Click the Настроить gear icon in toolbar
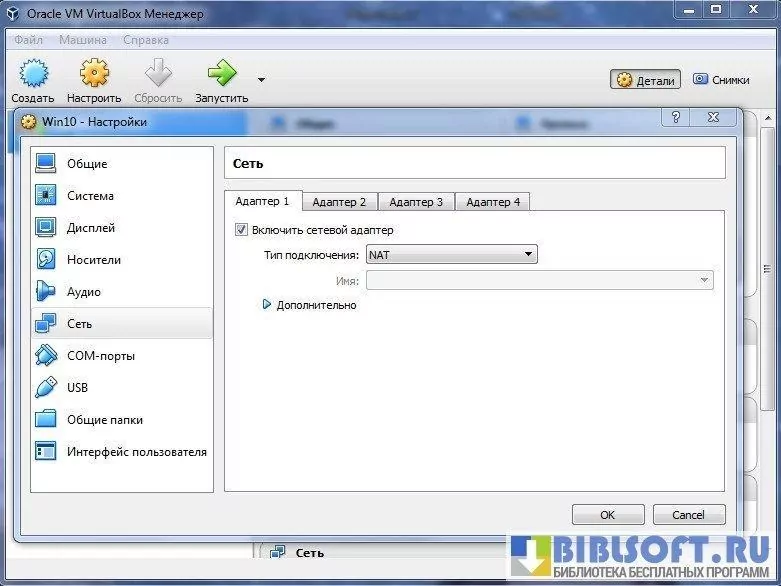Viewport: 781px width, 586px height. pyautogui.click(x=94, y=74)
